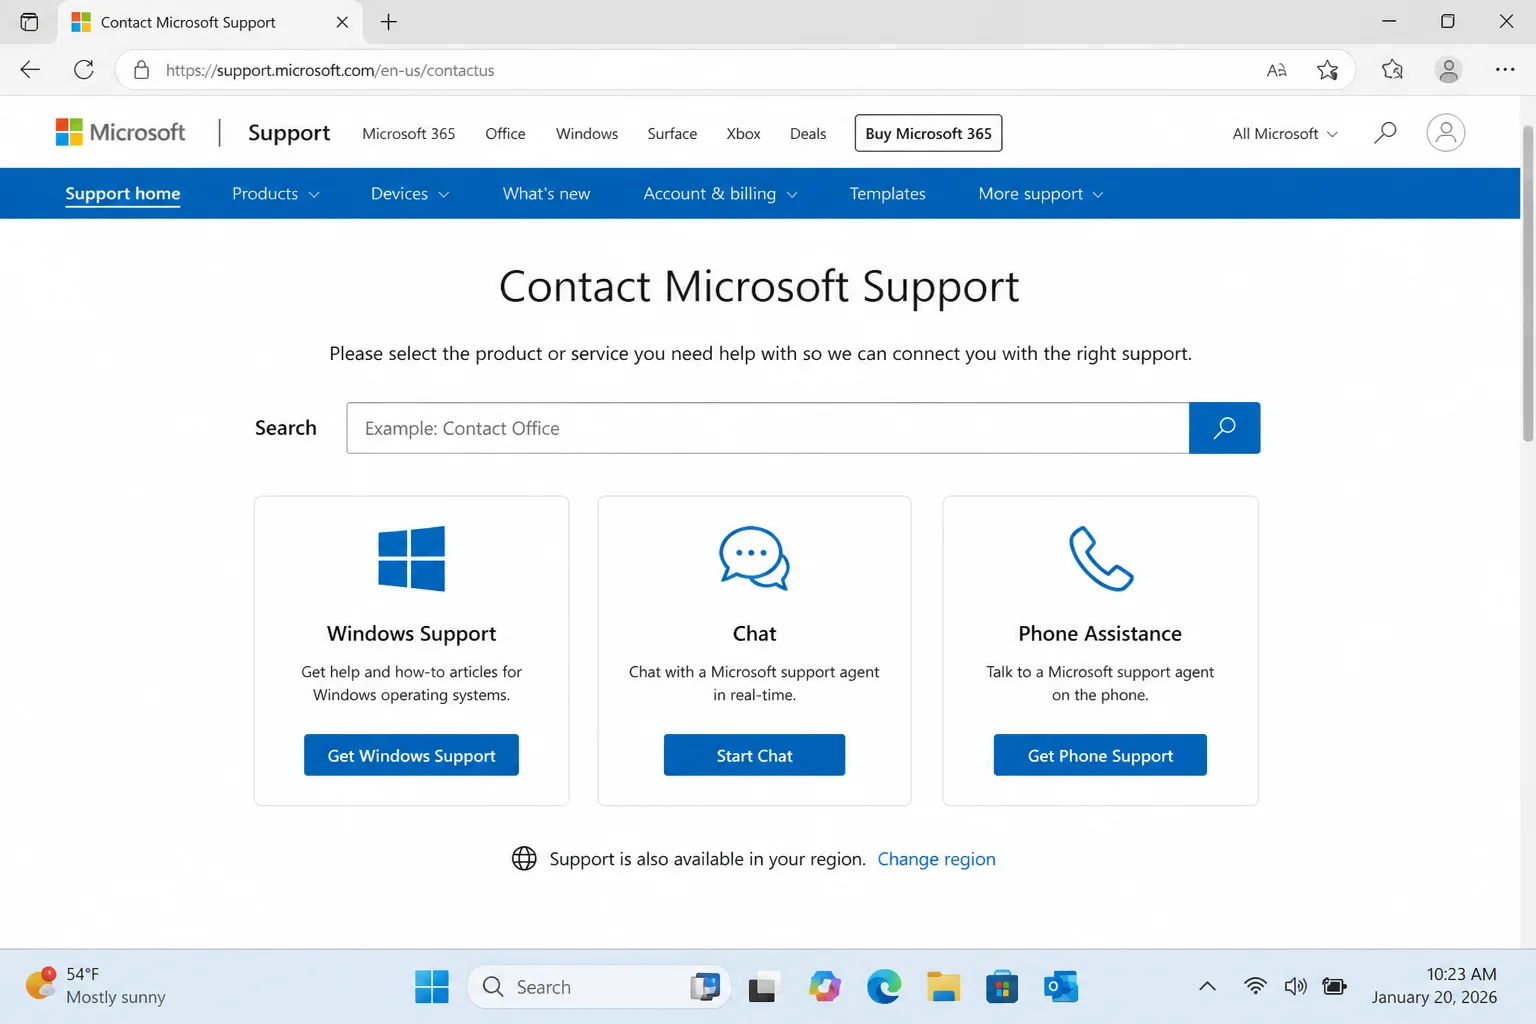Expand the Devices menu
The width and height of the screenshot is (1536, 1024).
pos(410,193)
